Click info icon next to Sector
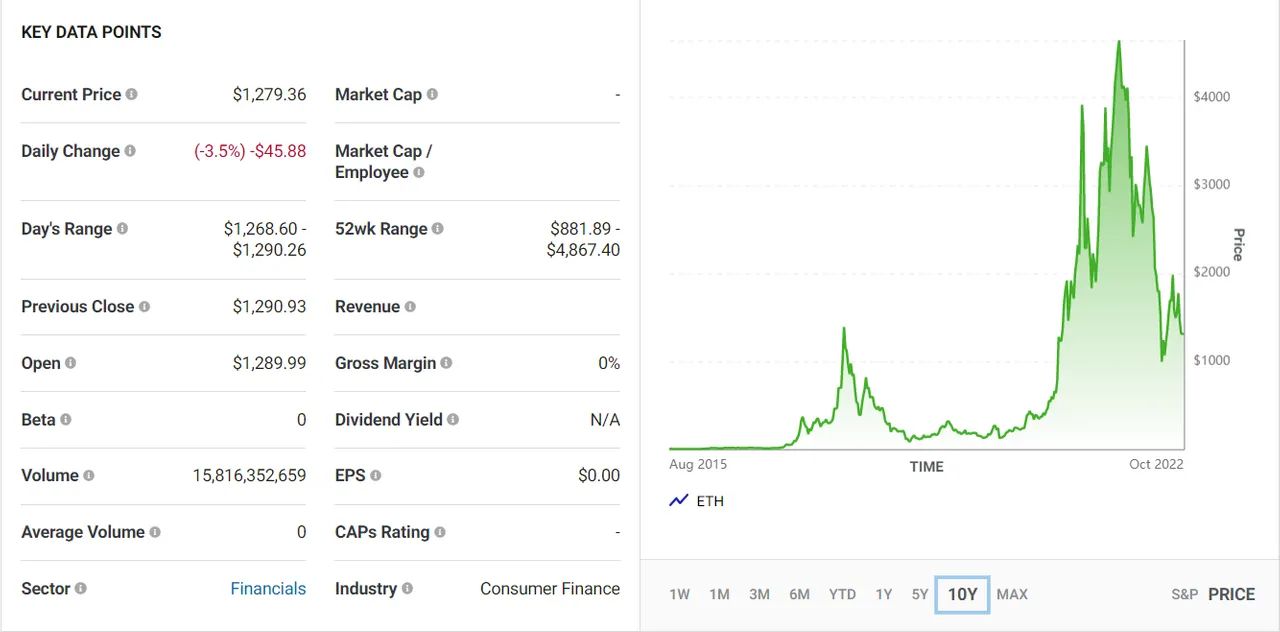The height and width of the screenshot is (632, 1280). tap(80, 588)
